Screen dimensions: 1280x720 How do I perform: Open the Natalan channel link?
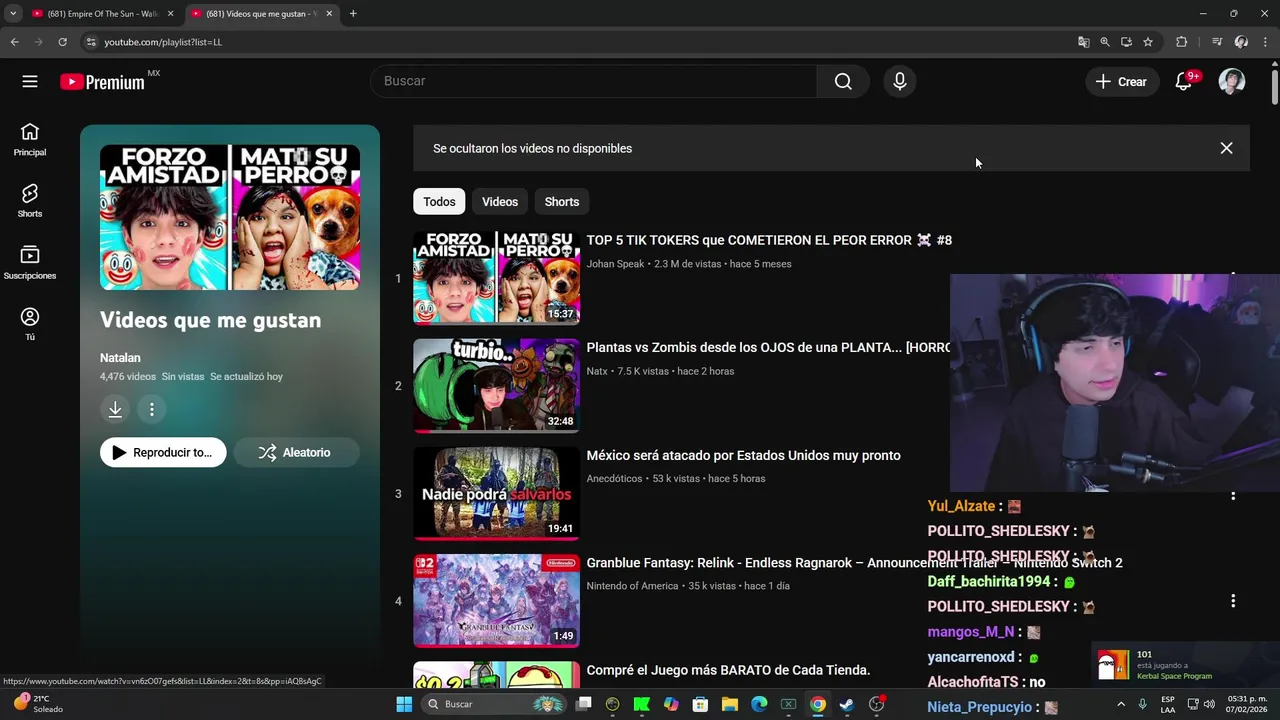coord(120,358)
